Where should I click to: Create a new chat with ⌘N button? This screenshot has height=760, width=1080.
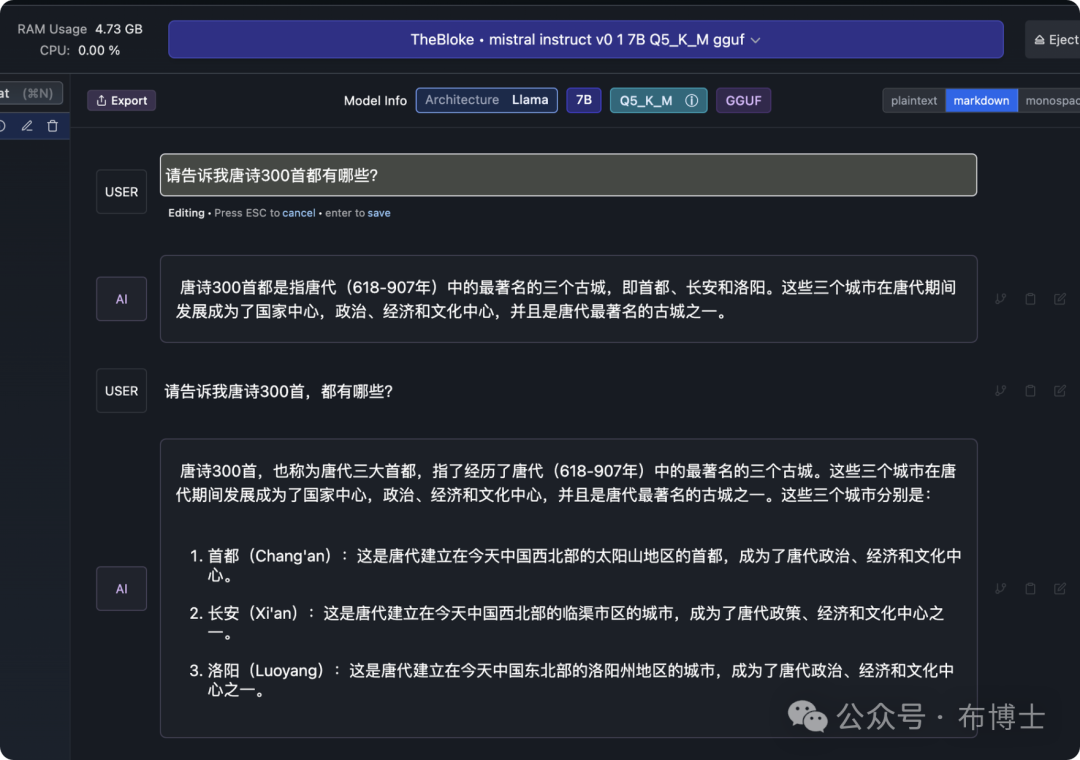coord(30,93)
